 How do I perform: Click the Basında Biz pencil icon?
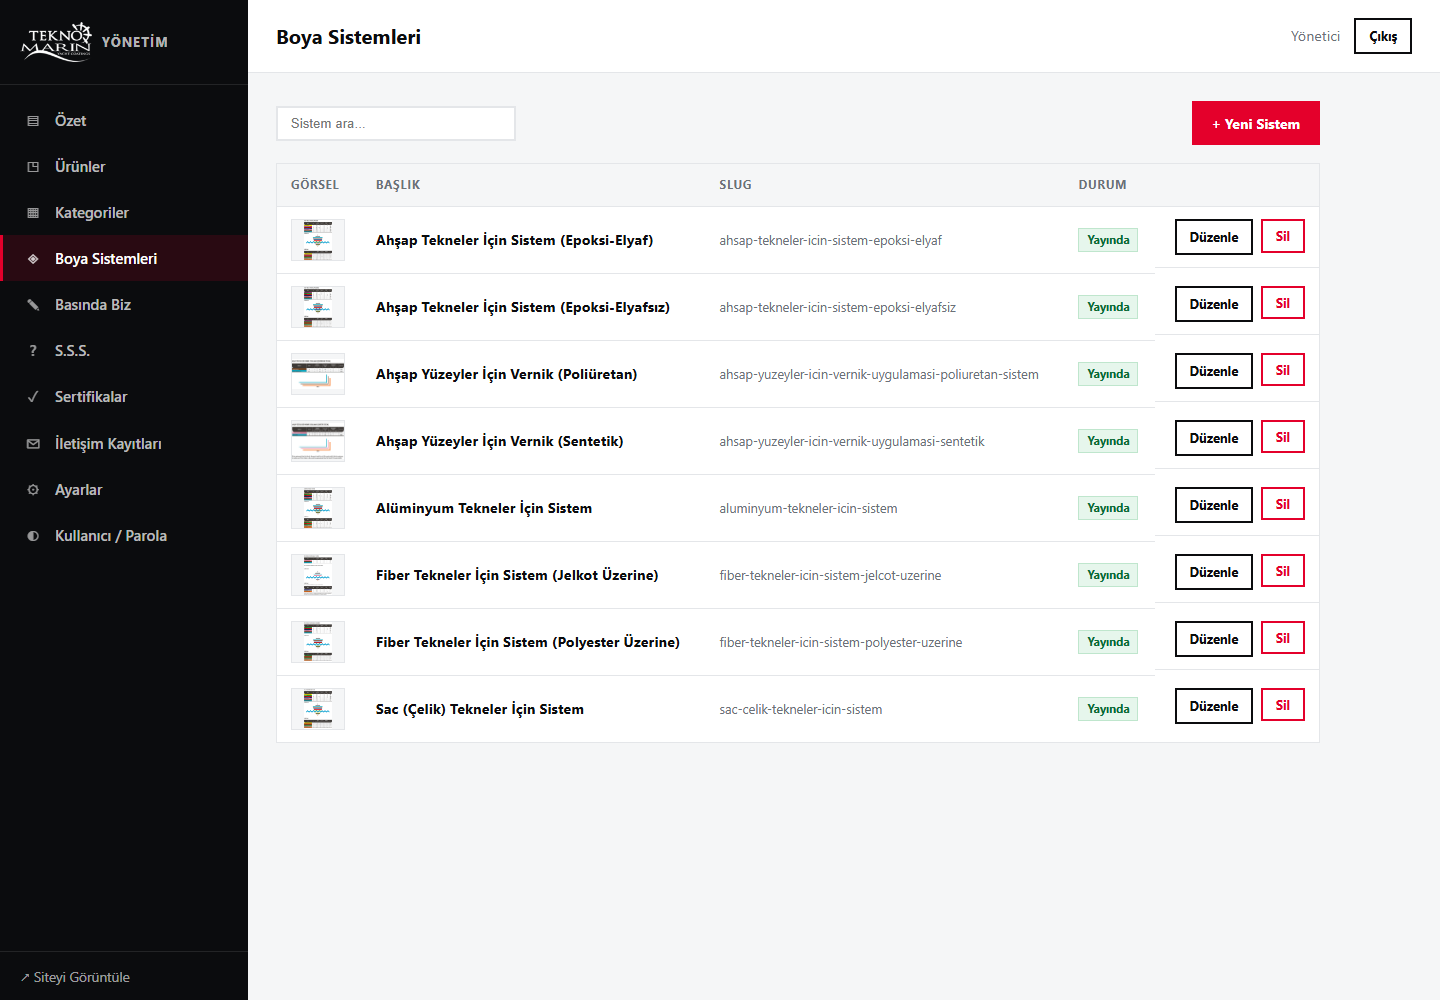point(33,305)
